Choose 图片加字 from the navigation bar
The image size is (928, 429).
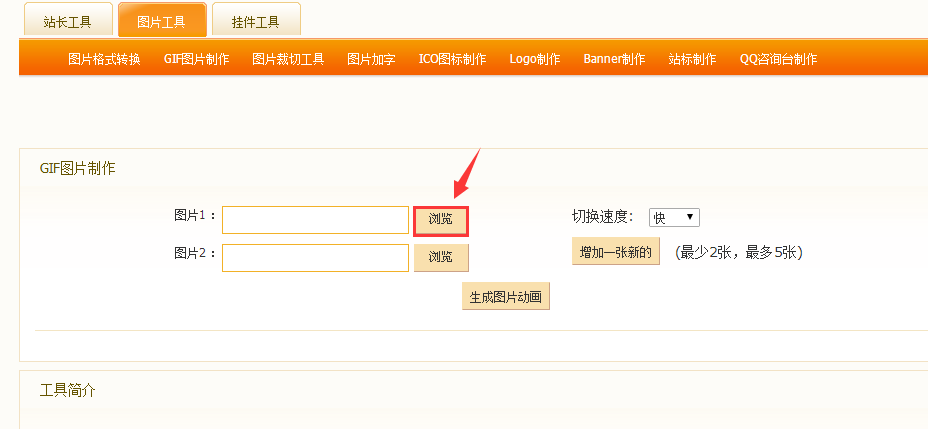click(x=371, y=59)
